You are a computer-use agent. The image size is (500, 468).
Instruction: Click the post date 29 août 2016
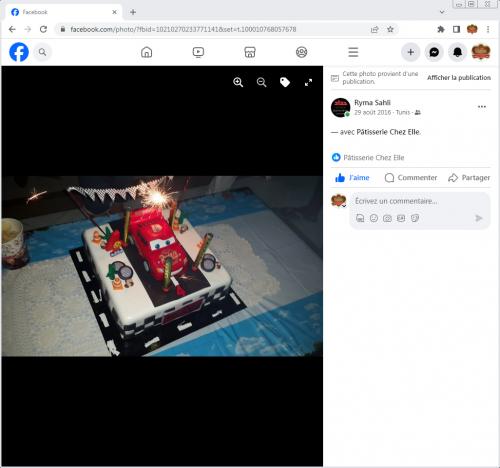click(x=372, y=112)
